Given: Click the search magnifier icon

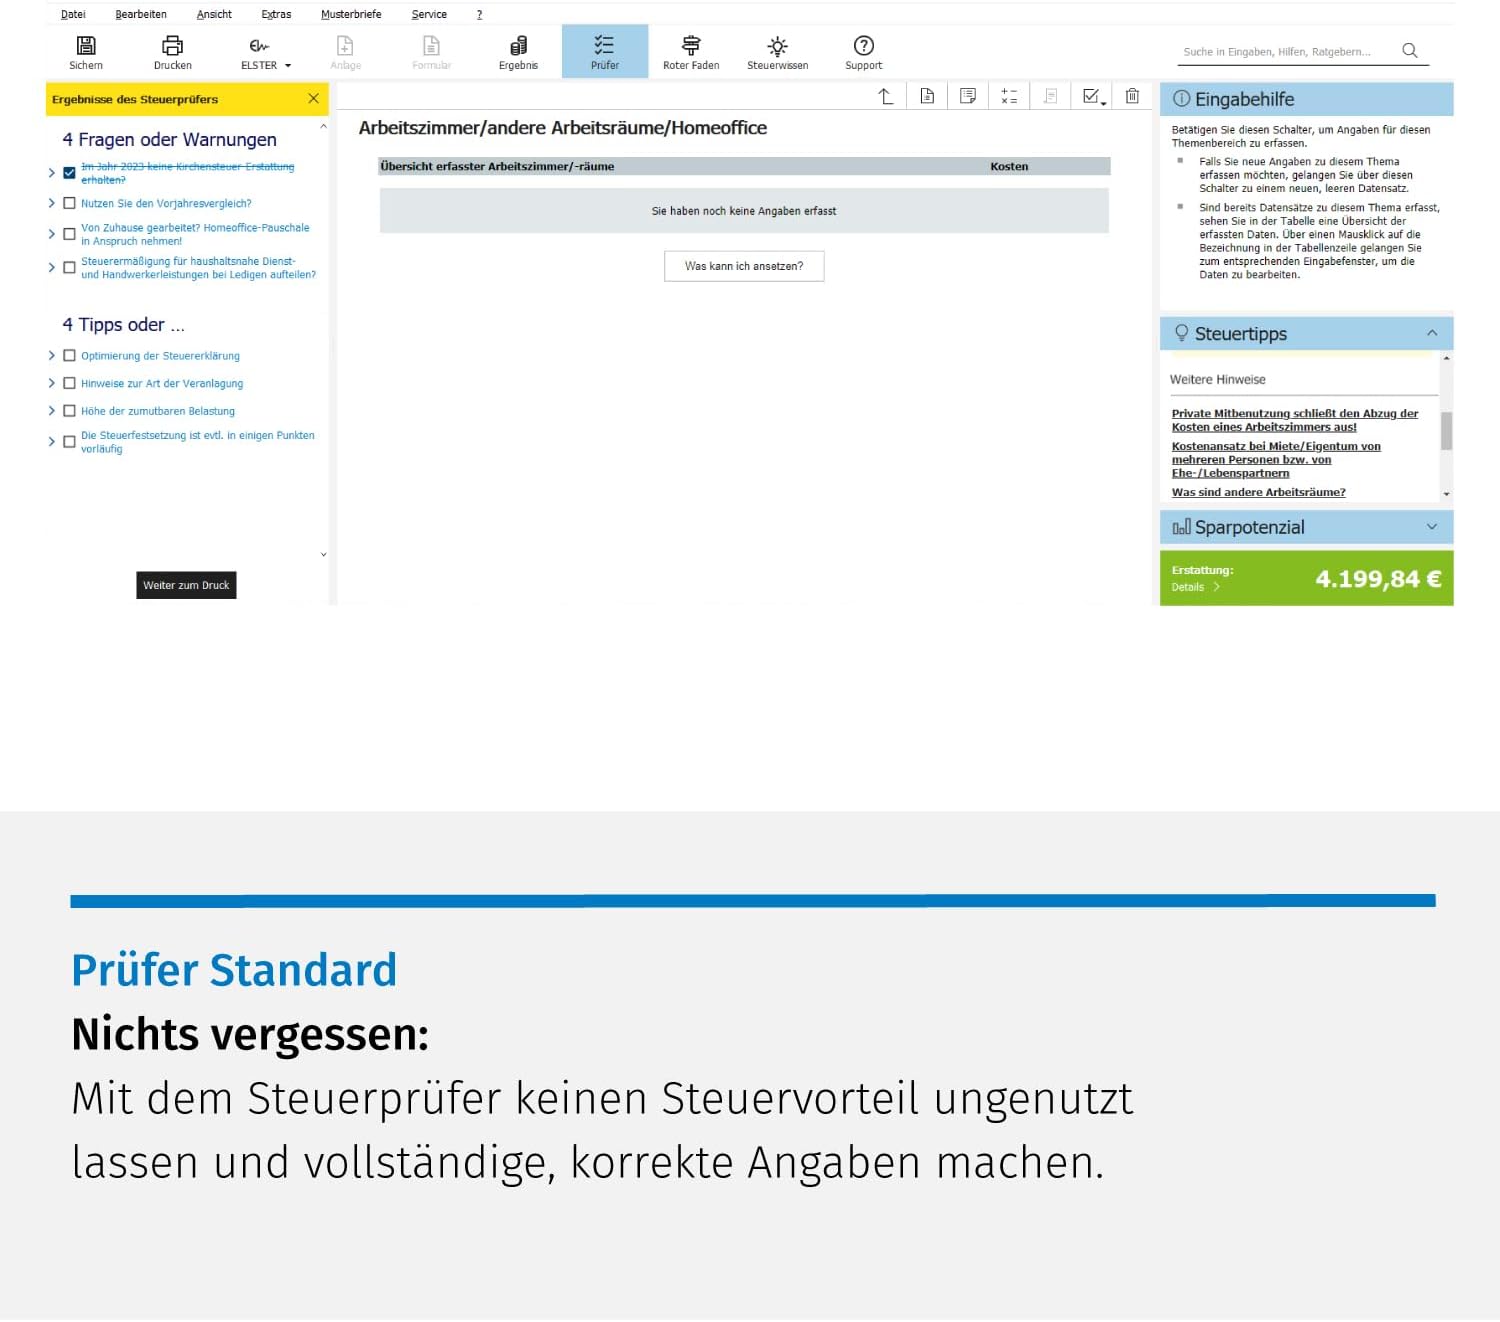Looking at the screenshot, I should pyautogui.click(x=1410, y=50).
